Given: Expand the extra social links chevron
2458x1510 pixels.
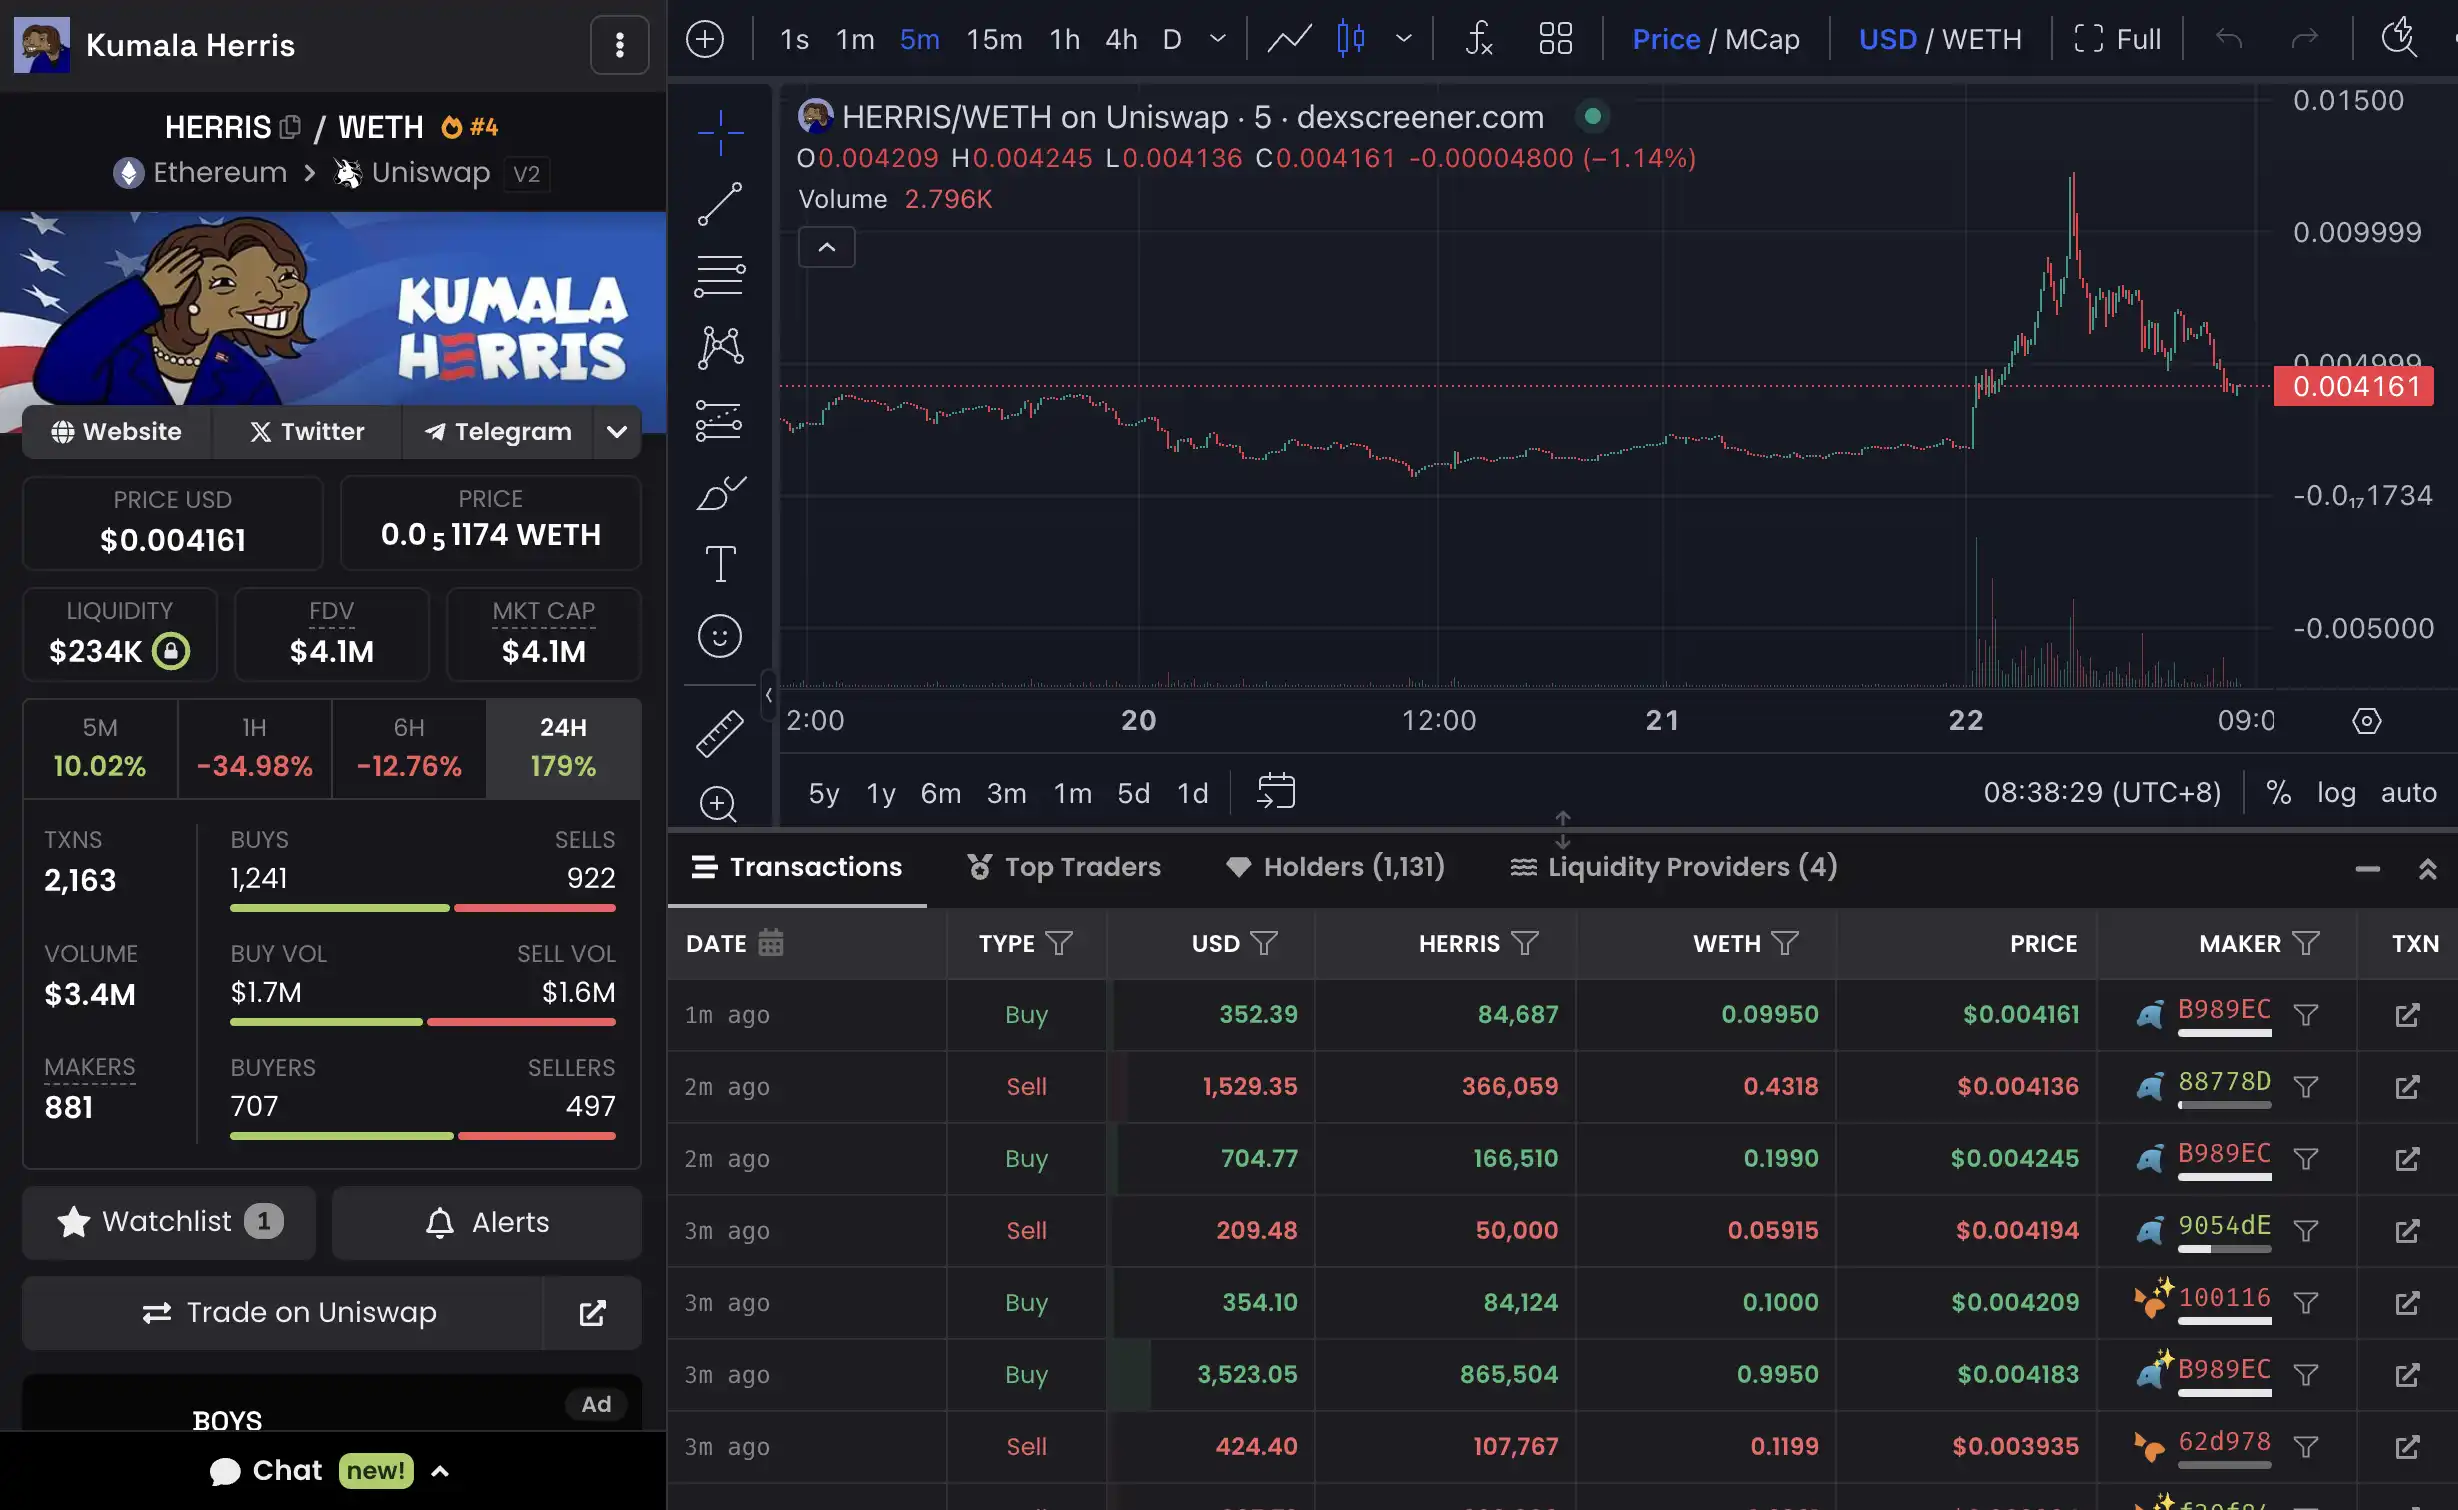Looking at the screenshot, I should 617,432.
